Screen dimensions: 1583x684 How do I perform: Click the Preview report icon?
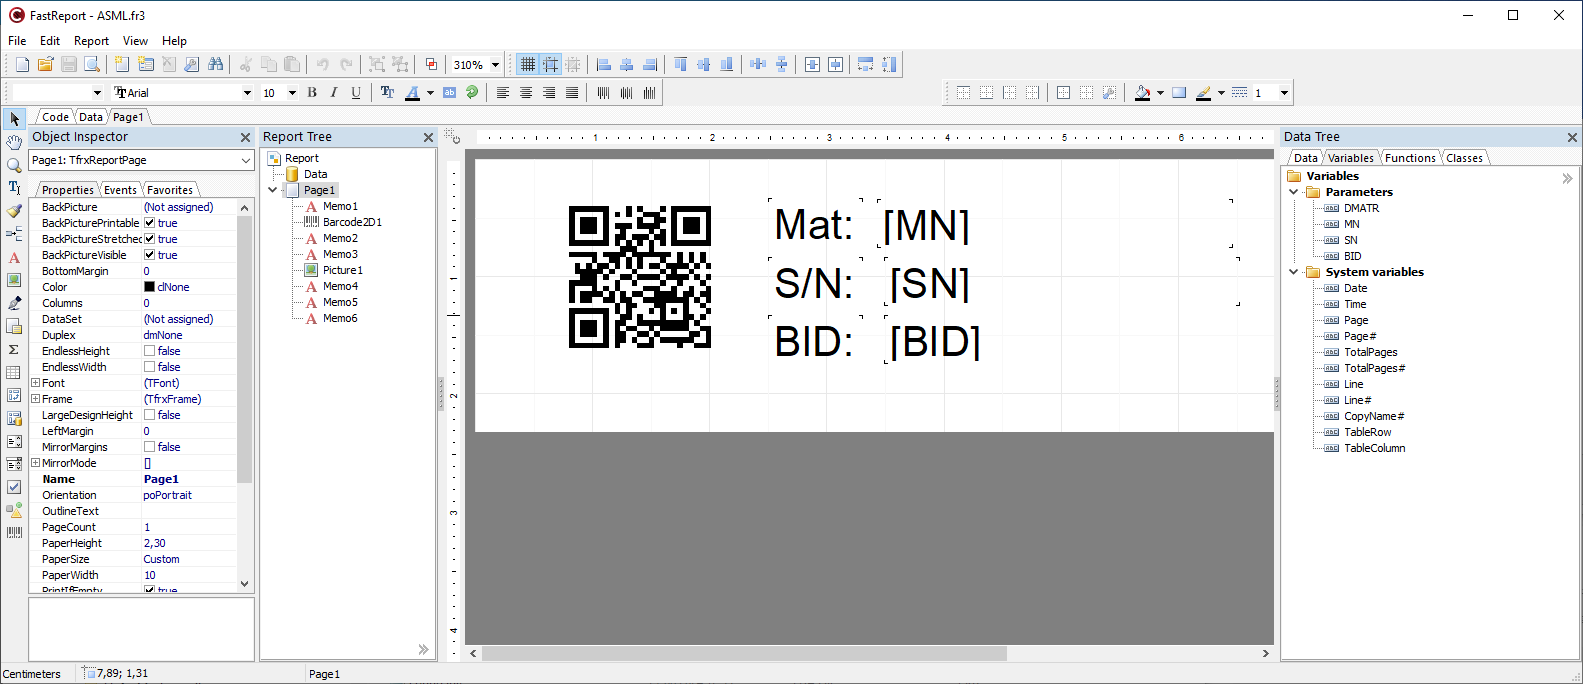pos(92,65)
